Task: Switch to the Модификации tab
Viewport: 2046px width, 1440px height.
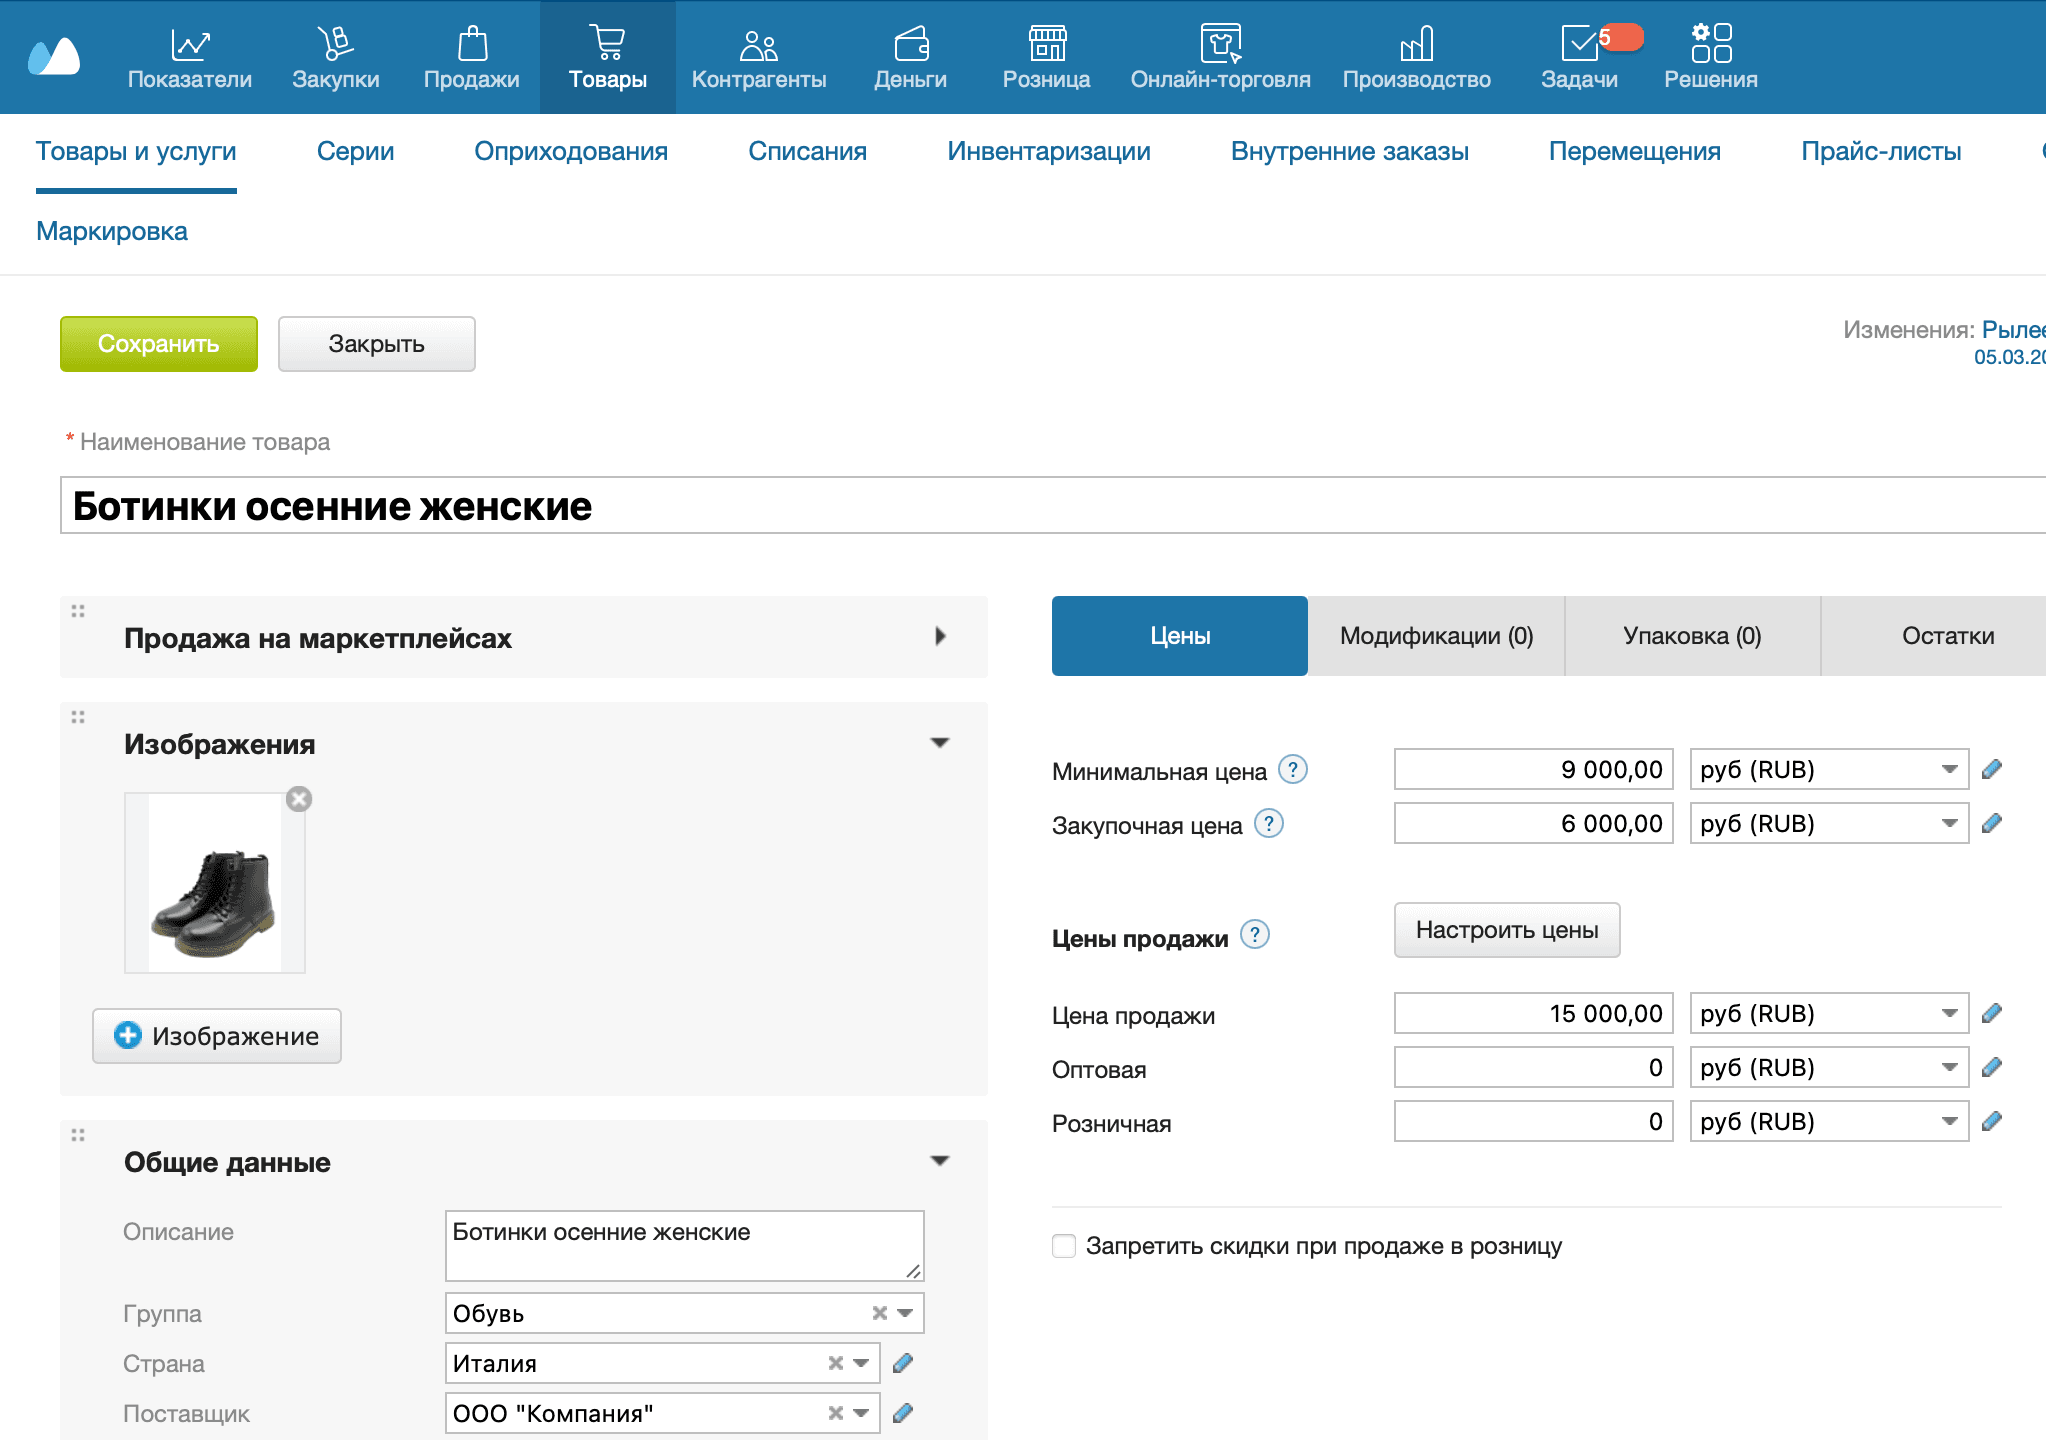Action: tap(1436, 635)
